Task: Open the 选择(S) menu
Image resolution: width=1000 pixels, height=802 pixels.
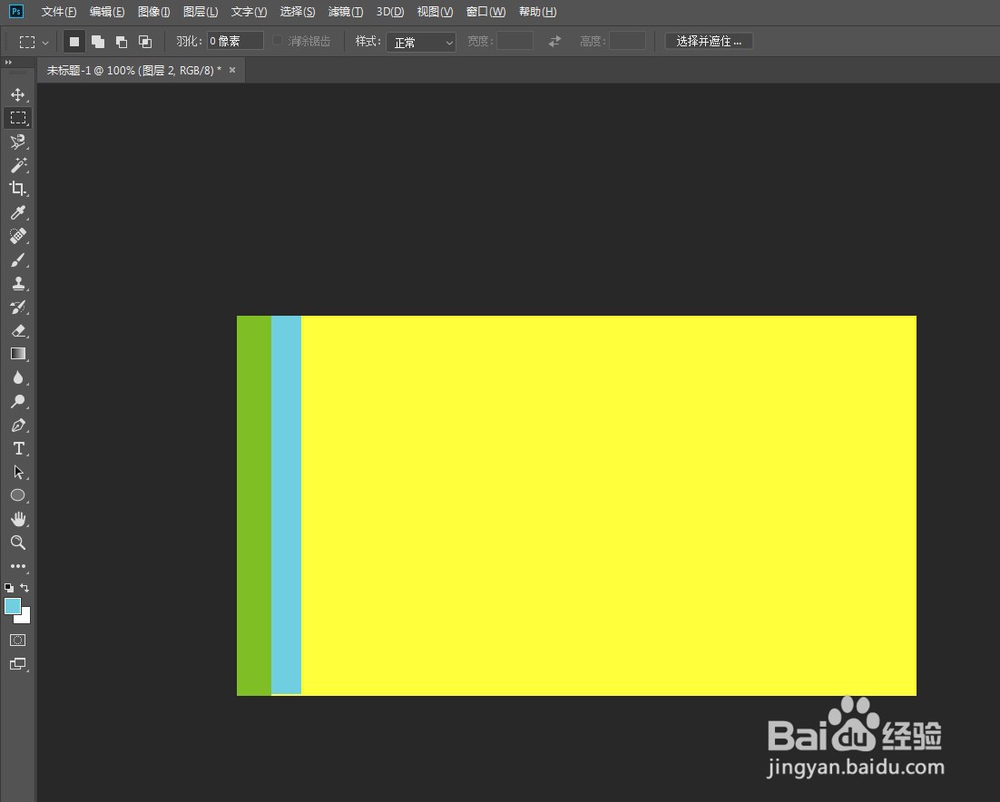Action: (x=297, y=11)
